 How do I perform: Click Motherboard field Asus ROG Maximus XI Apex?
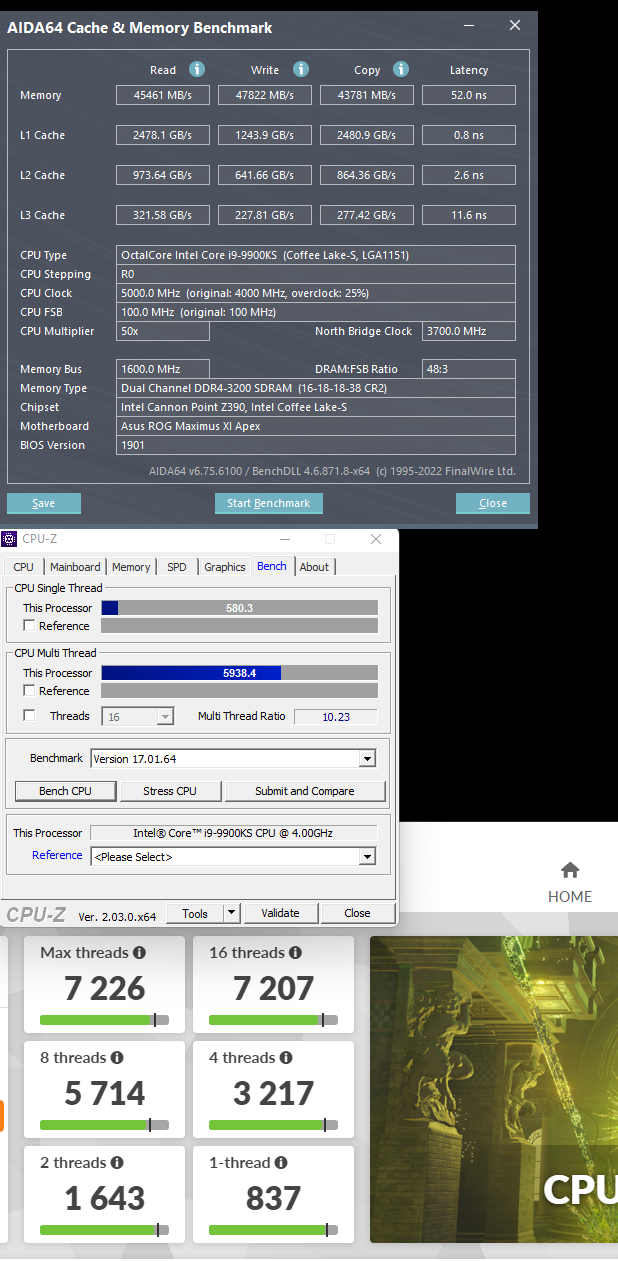[316, 426]
